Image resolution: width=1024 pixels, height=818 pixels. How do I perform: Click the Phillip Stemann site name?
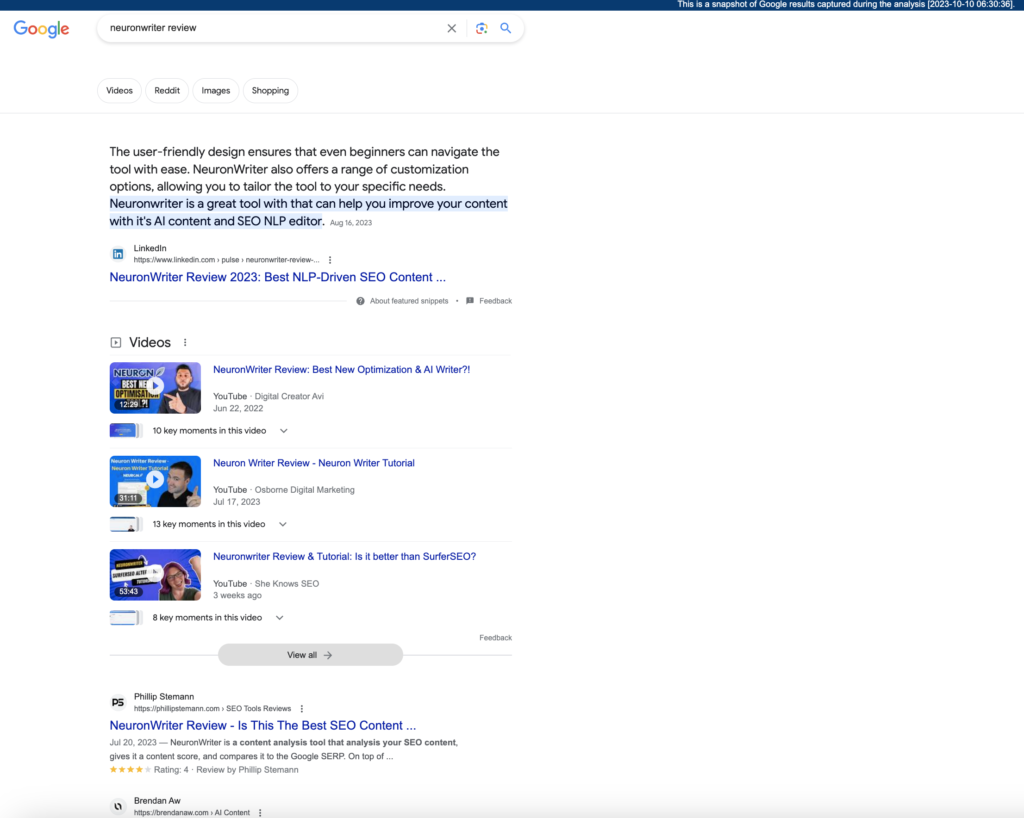click(x=164, y=697)
